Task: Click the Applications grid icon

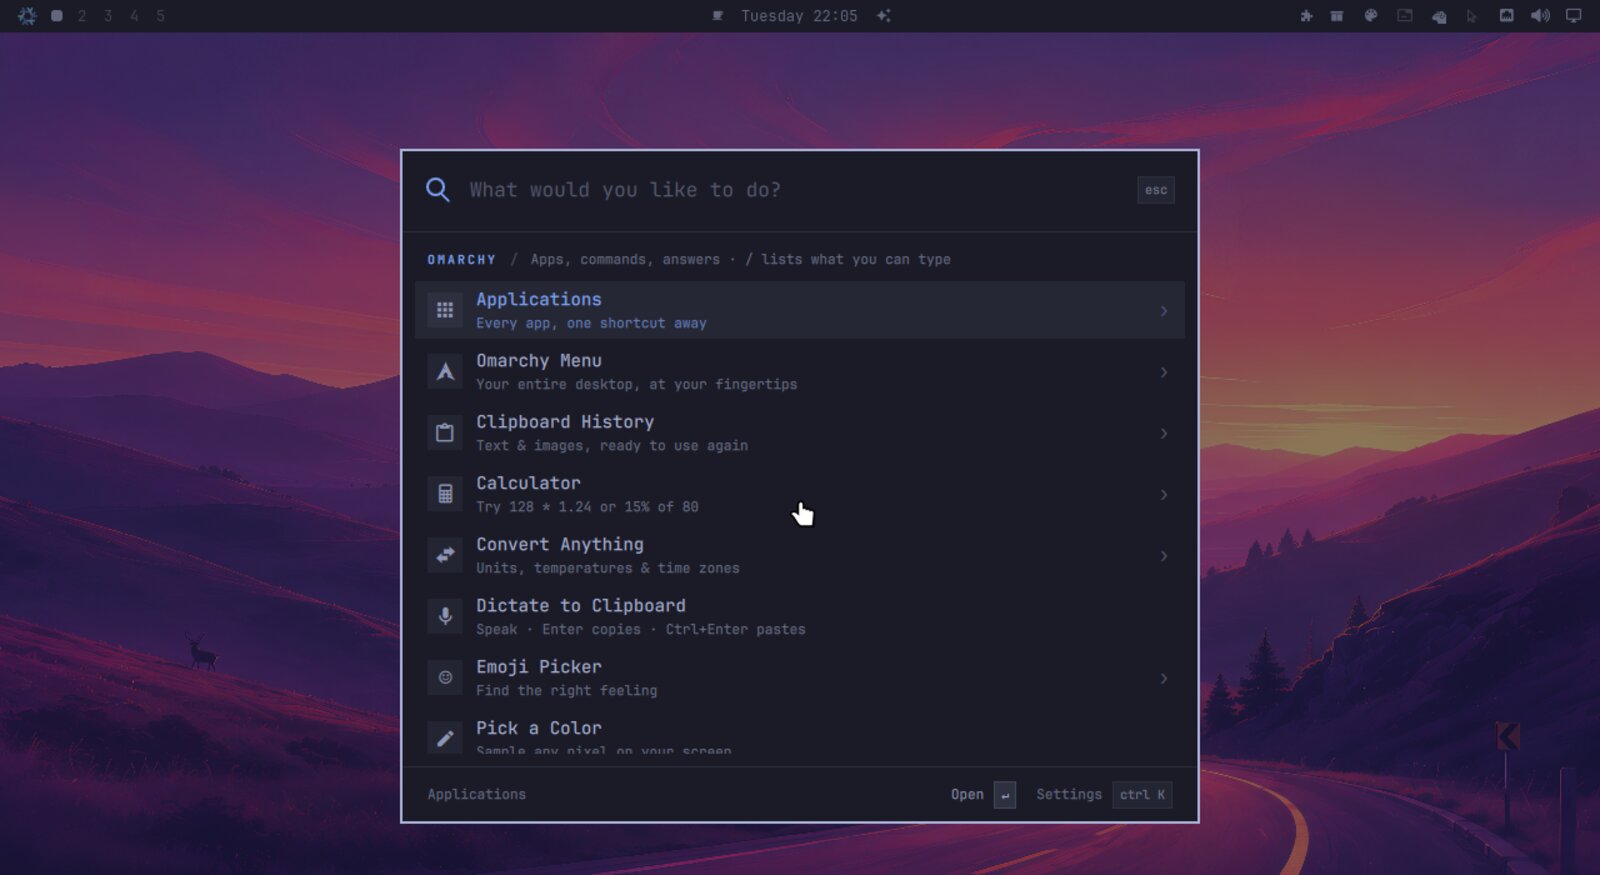Action: [445, 310]
